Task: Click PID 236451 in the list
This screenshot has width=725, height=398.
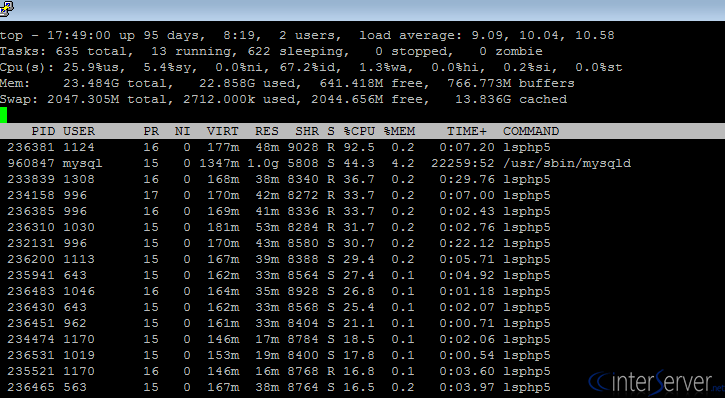Action: (x=31, y=323)
